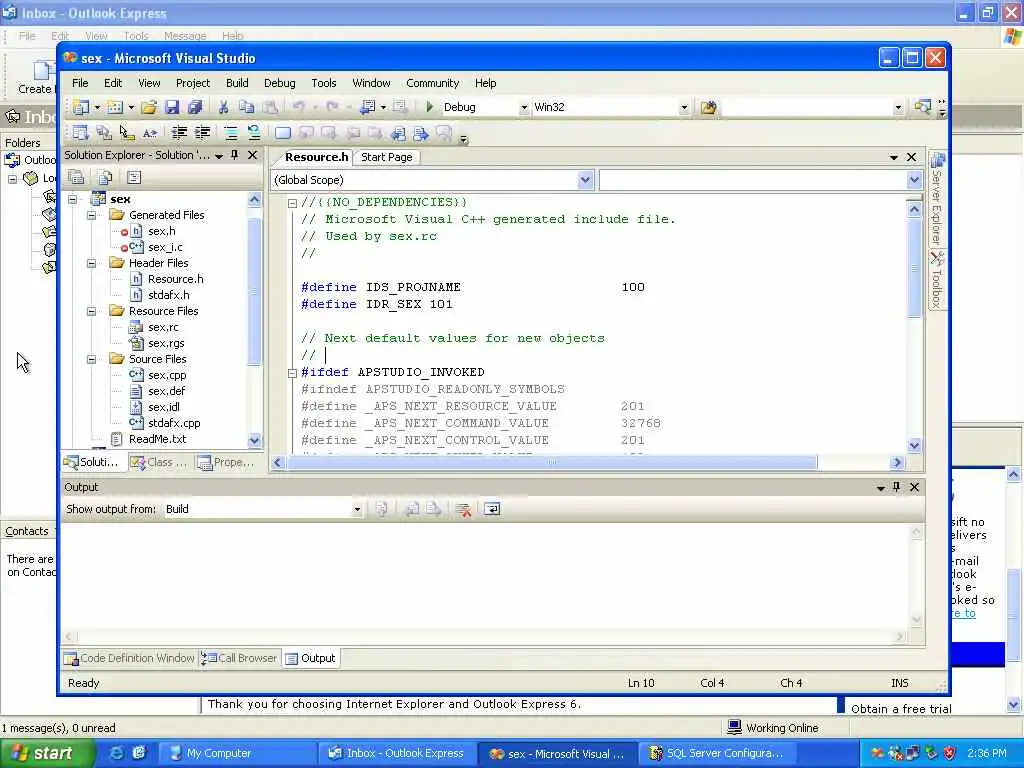Click the Save All icon
This screenshot has height=768, width=1024.
(x=195, y=107)
